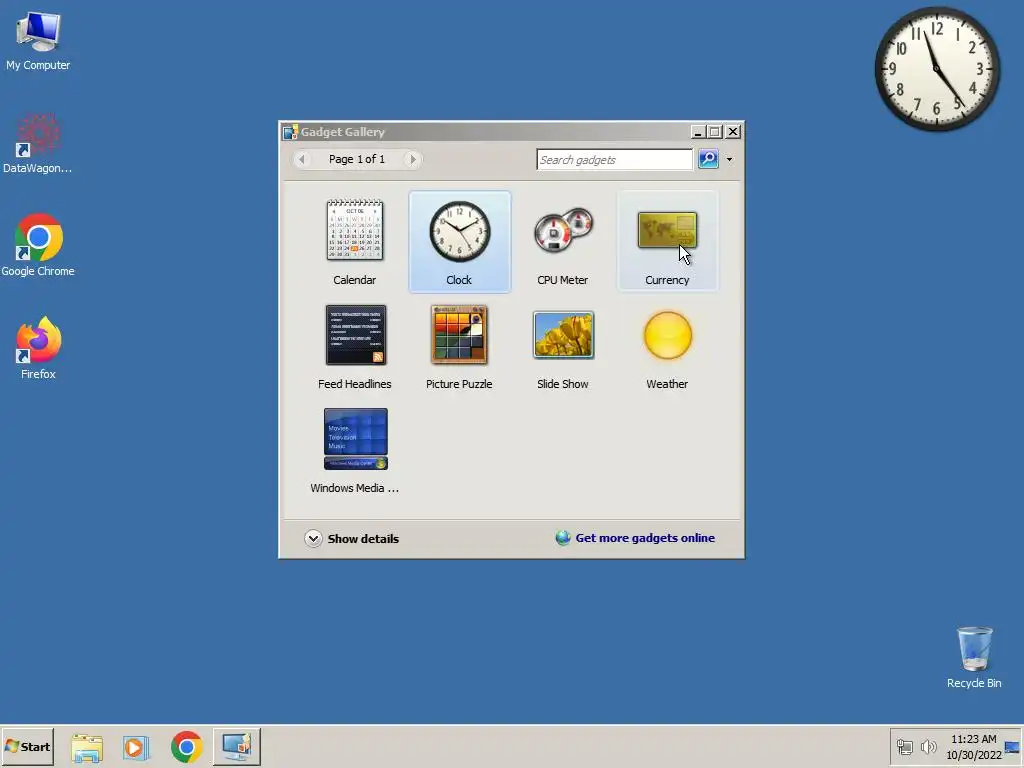This screenshot has height=768, width=1024.
Task: Maximize the Gadget Gallery window
Action: [715, 131]
